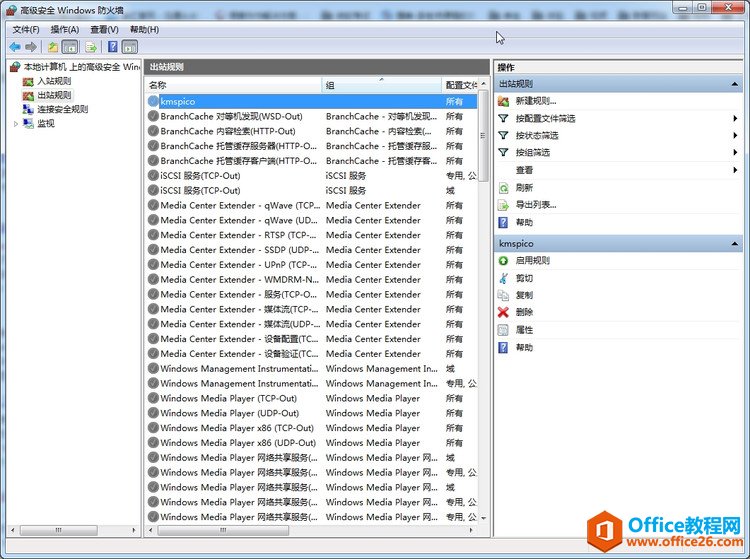This screenshot has height=559, width=750.
Task: Enable the kmspico rule via 启用规则
Action: pos(532,261)
